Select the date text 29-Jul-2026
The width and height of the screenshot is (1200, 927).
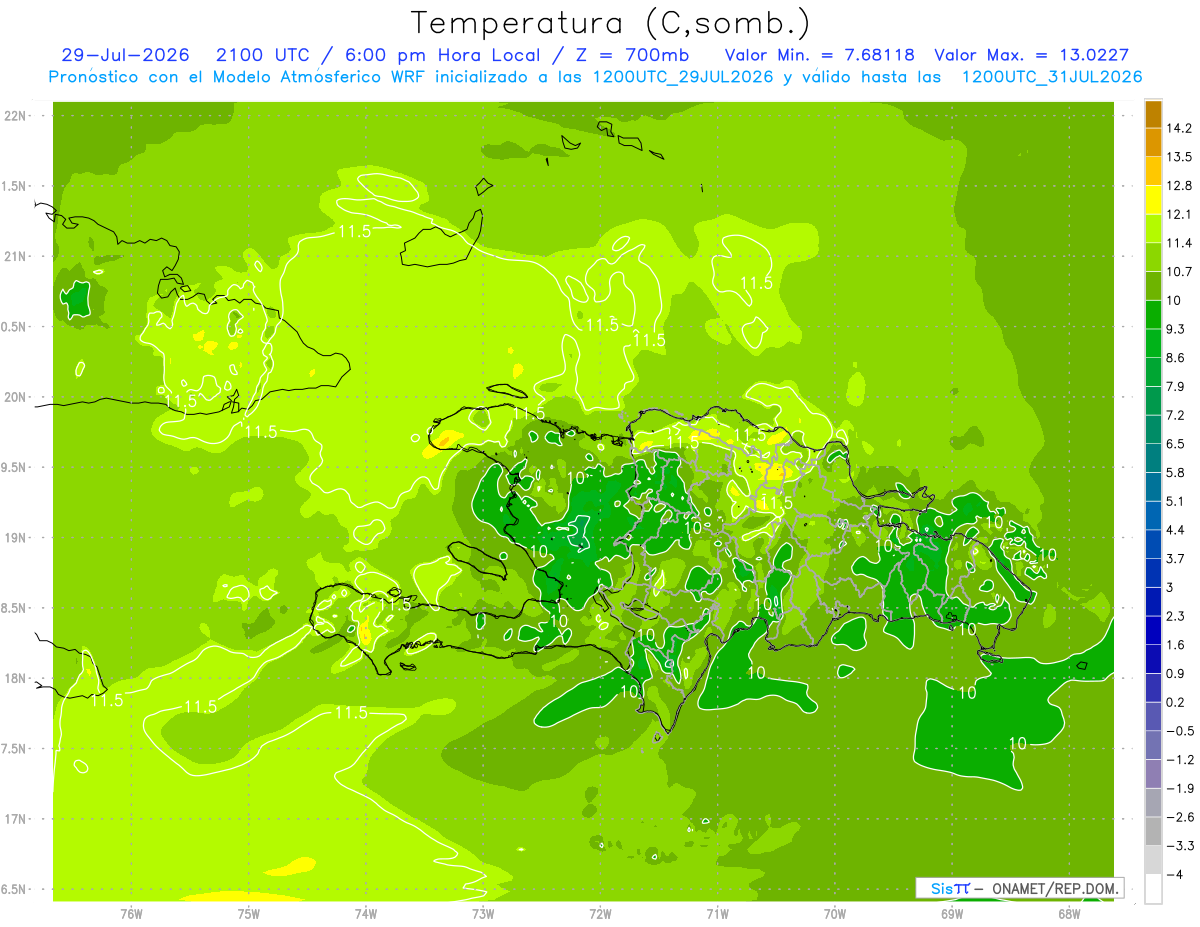[126, 54]
